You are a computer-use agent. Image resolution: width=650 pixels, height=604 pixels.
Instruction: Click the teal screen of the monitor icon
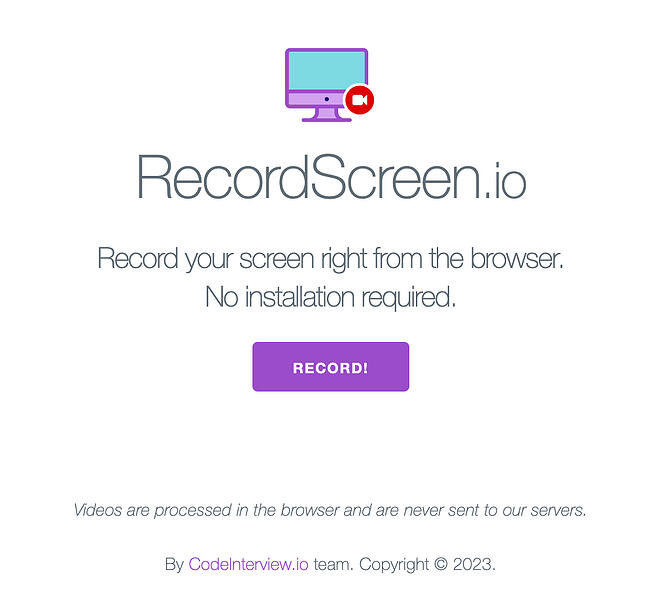[327, 71]
